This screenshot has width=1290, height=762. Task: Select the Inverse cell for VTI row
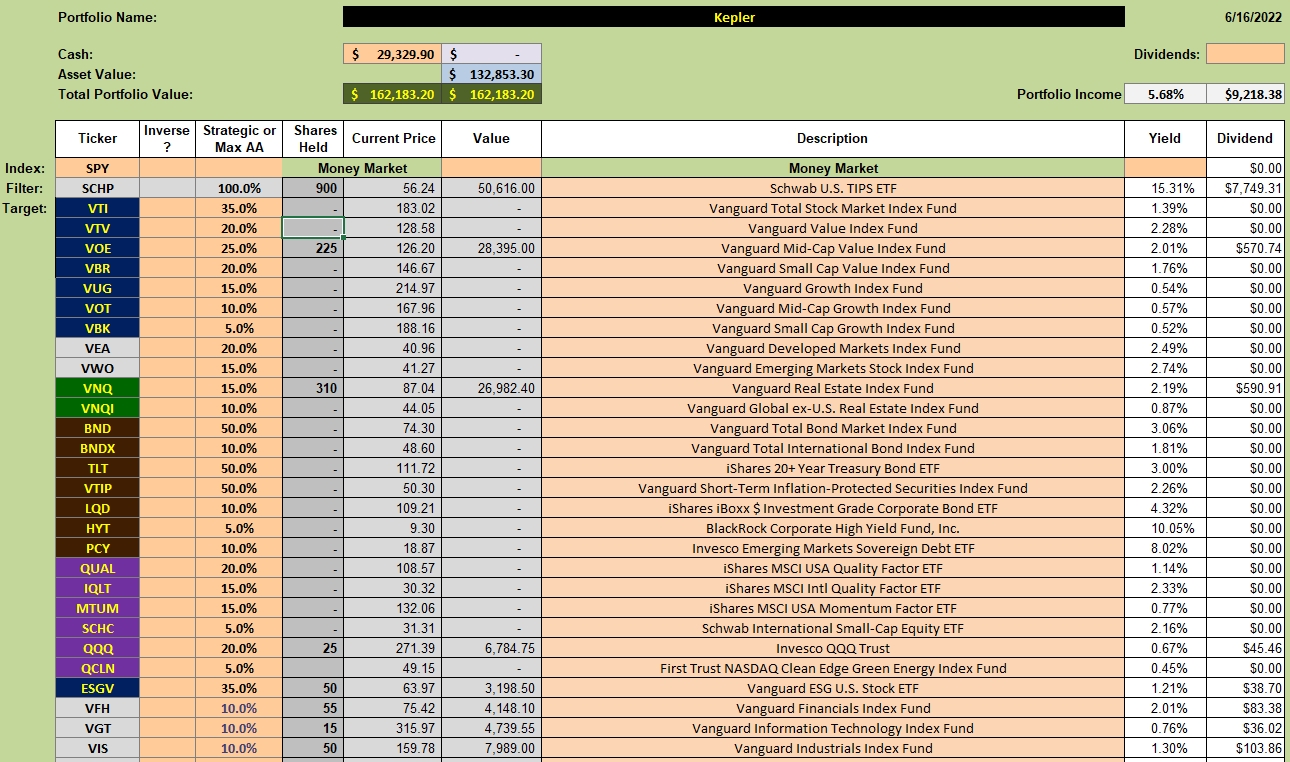(167, 208)
